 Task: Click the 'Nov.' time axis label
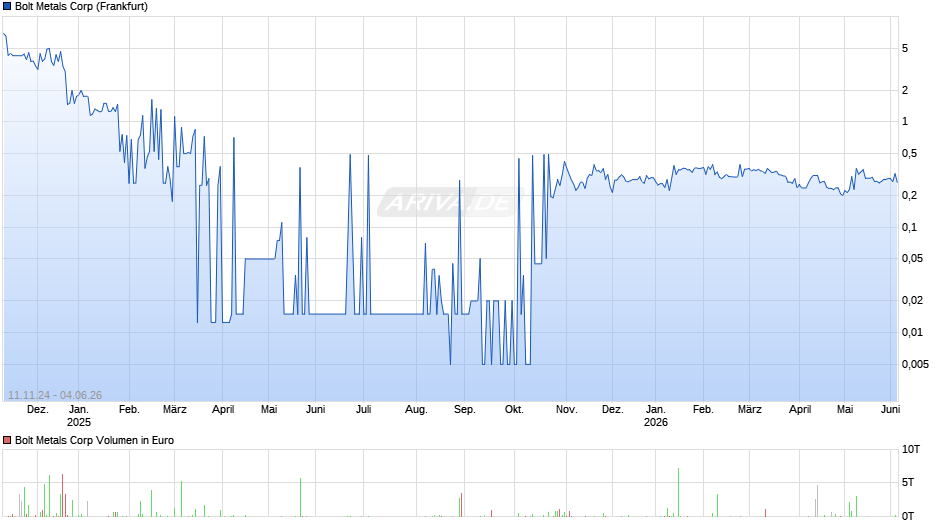pyautogui.click(x=567, y=410)
